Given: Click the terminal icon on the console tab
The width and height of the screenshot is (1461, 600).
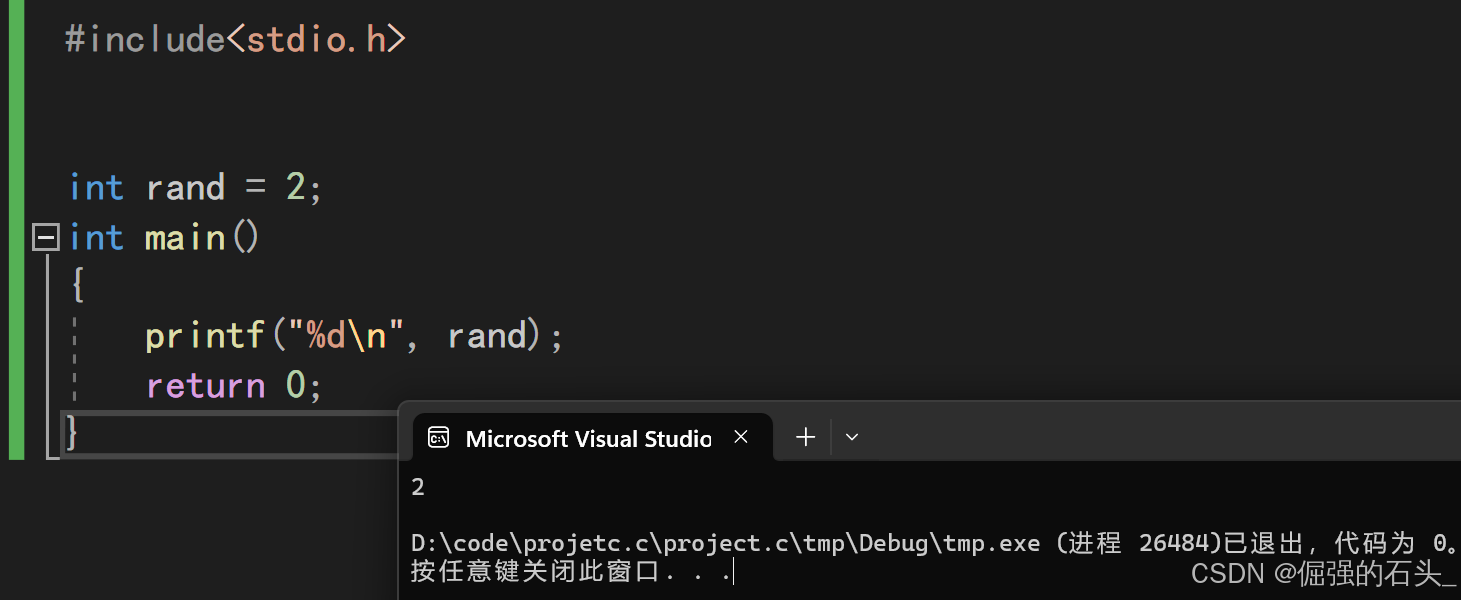Looking at the screenshot, I should (438, 438).
